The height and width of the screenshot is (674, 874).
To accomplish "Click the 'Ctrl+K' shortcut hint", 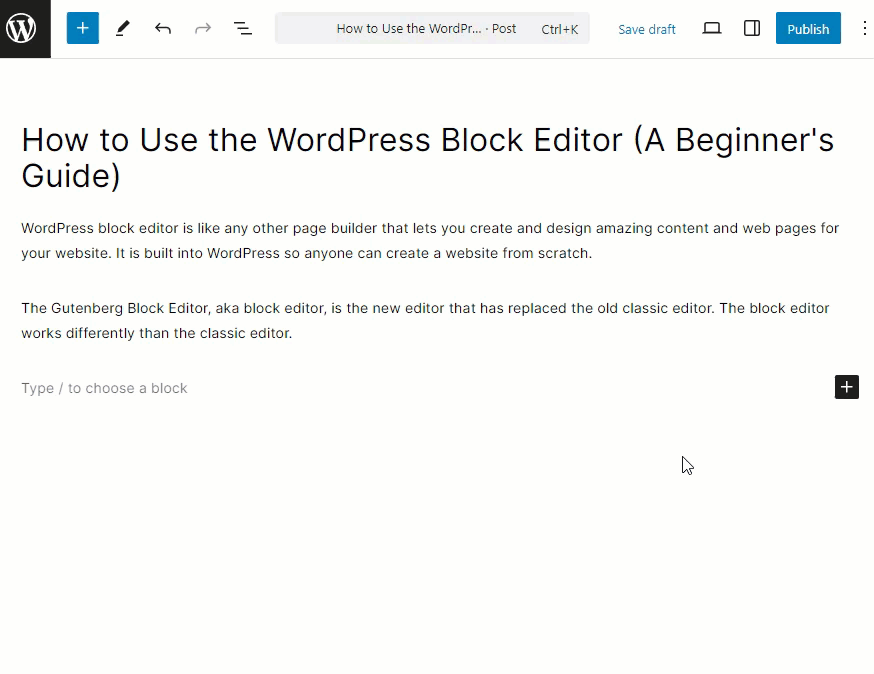I will point(560,29).
